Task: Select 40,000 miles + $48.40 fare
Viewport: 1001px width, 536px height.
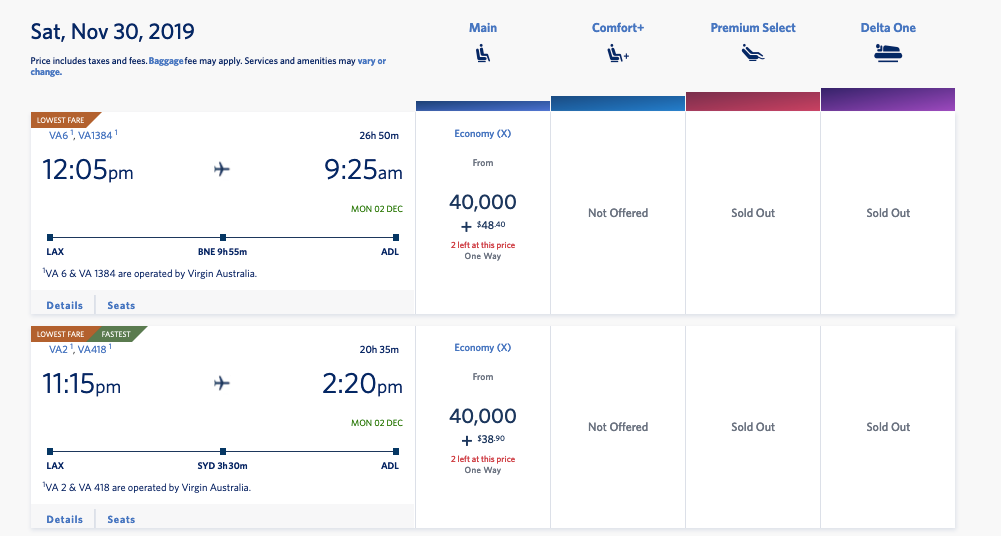Action: coord(483,211)
